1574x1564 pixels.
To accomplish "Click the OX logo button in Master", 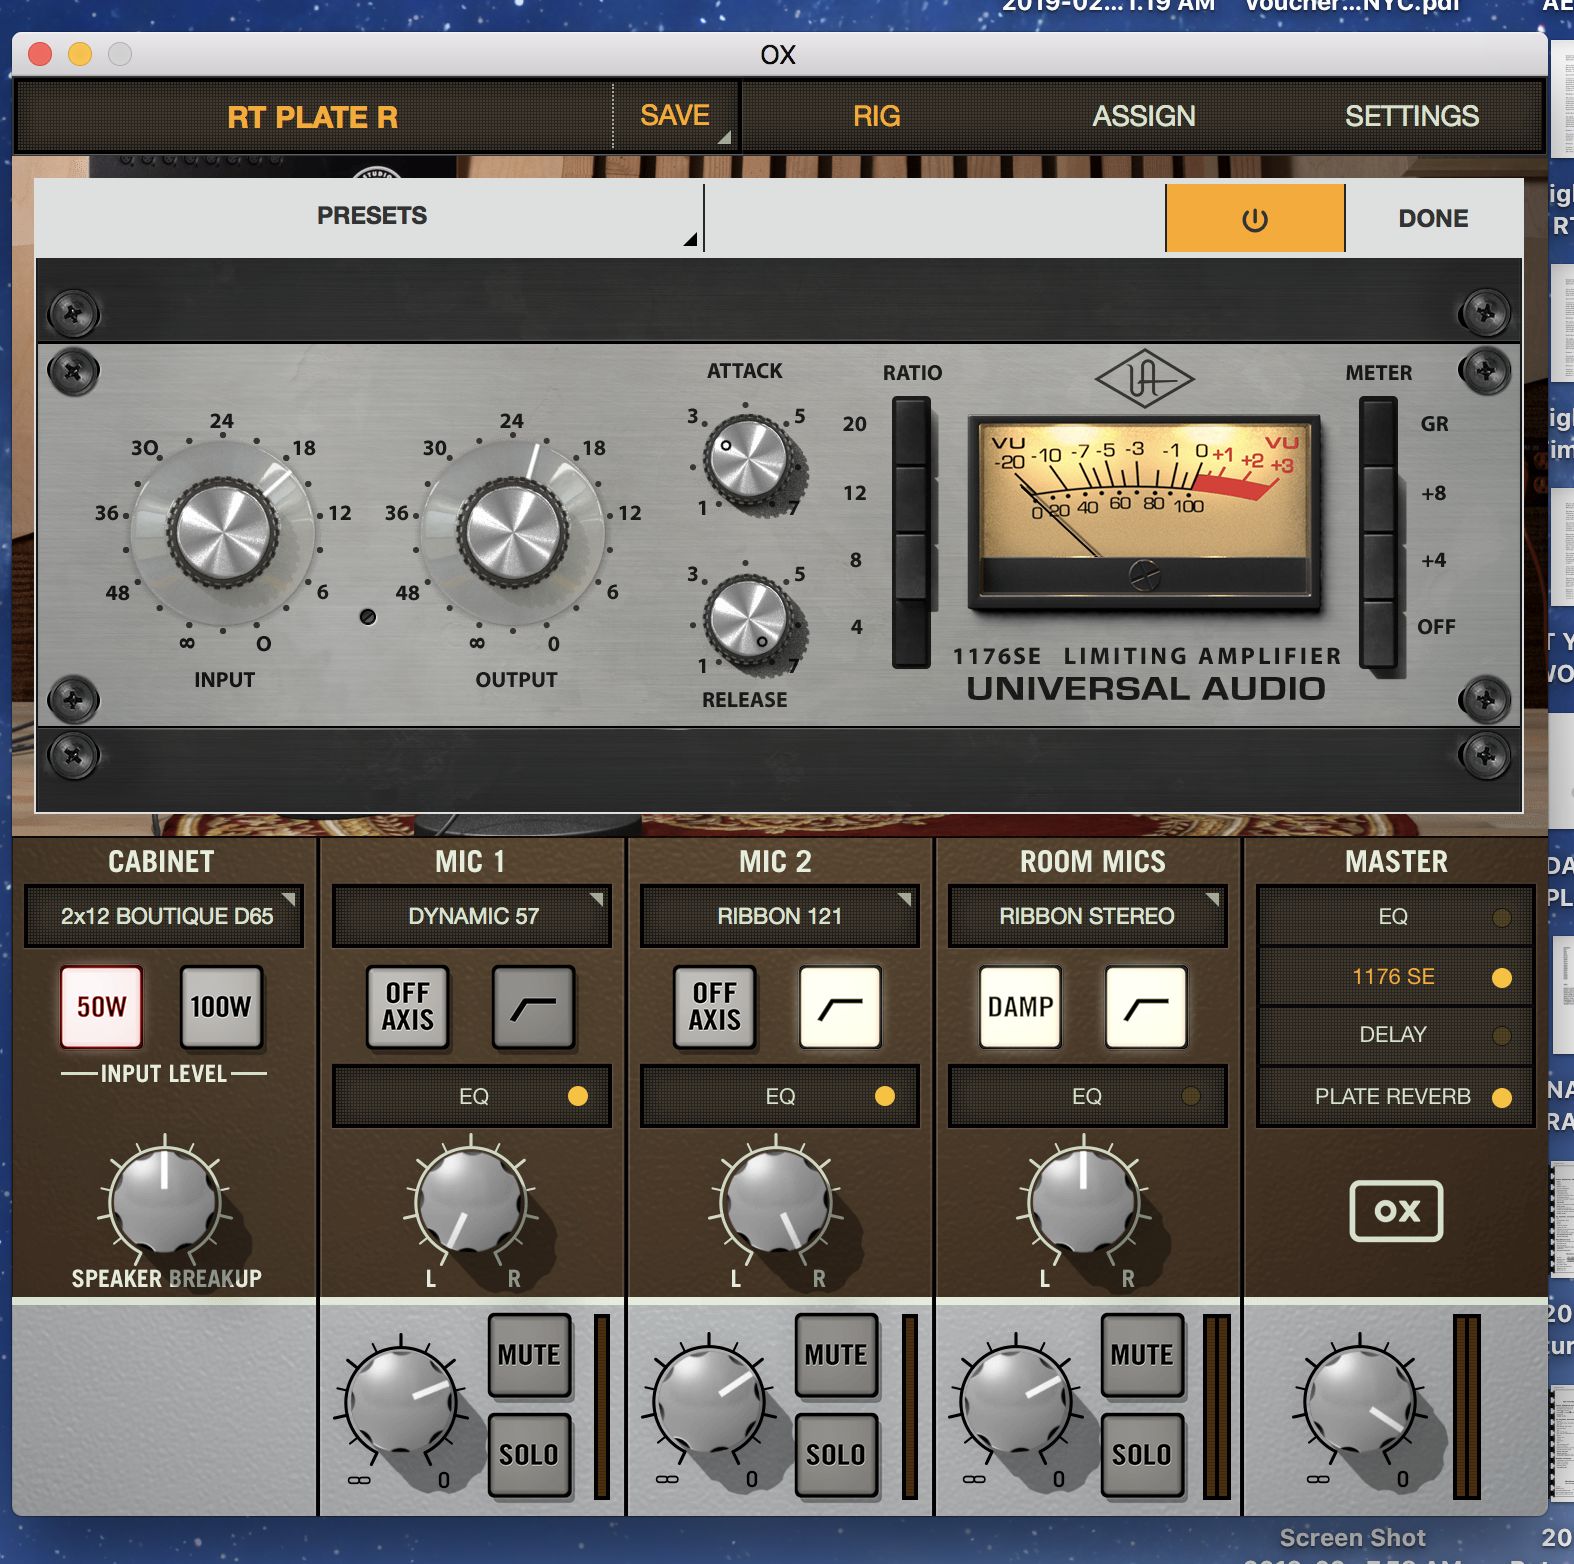I will (x=1396, y=1211).
